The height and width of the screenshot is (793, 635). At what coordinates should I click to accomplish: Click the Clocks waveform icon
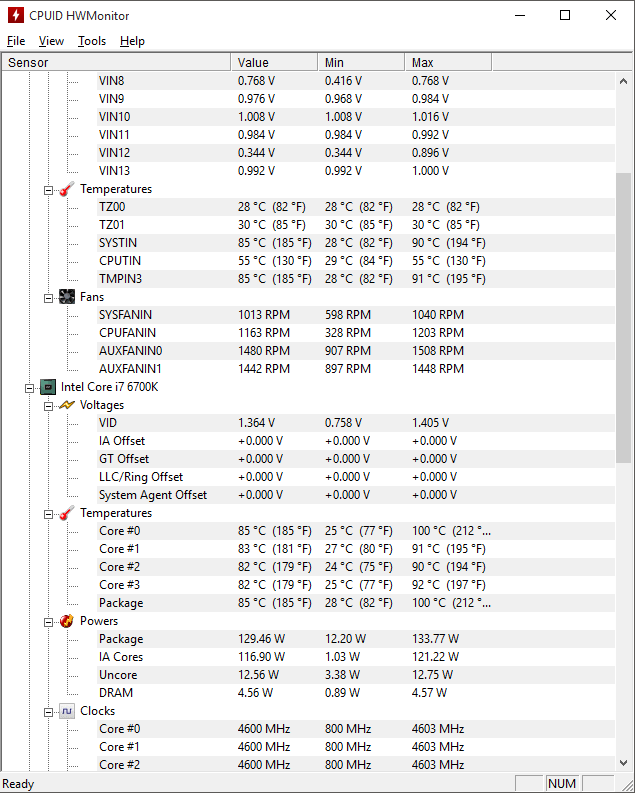coord(67,711)
